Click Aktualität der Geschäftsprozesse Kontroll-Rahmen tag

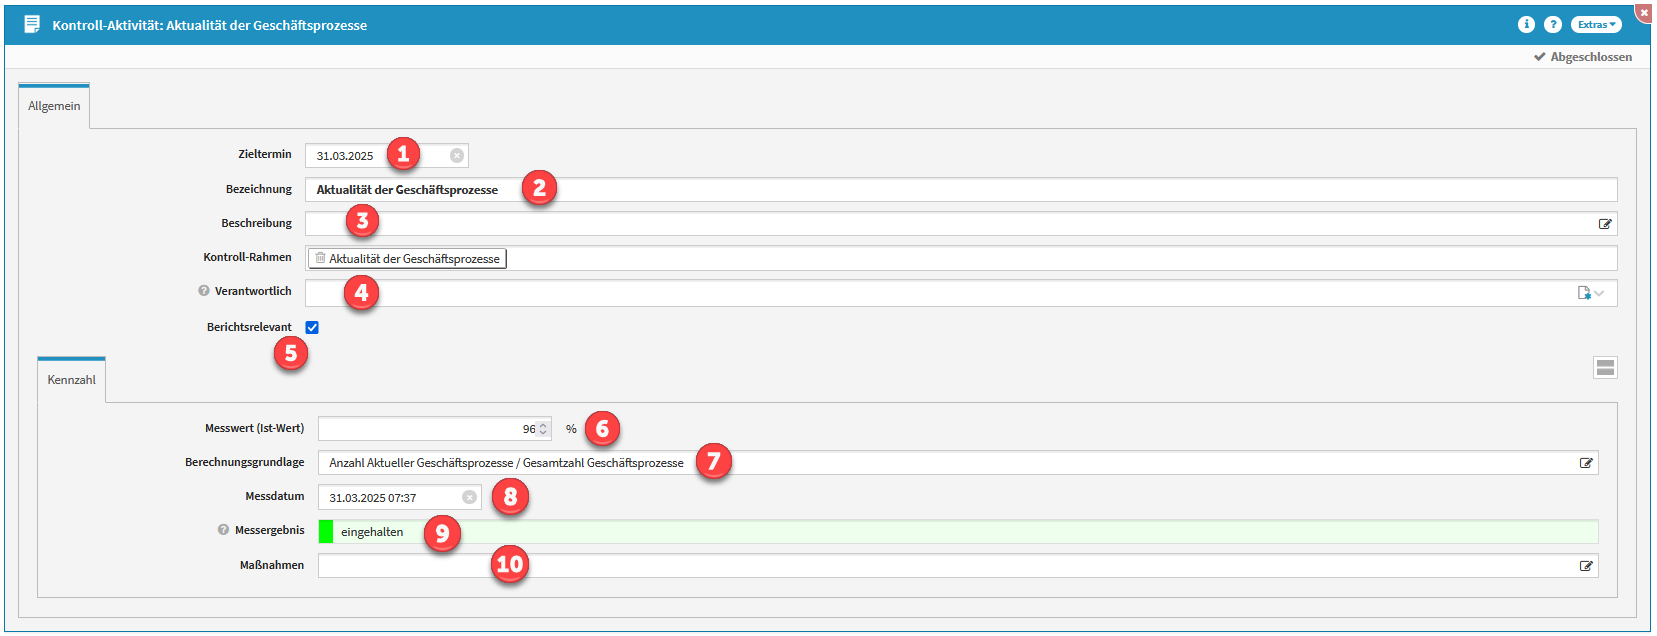point(407,258)
